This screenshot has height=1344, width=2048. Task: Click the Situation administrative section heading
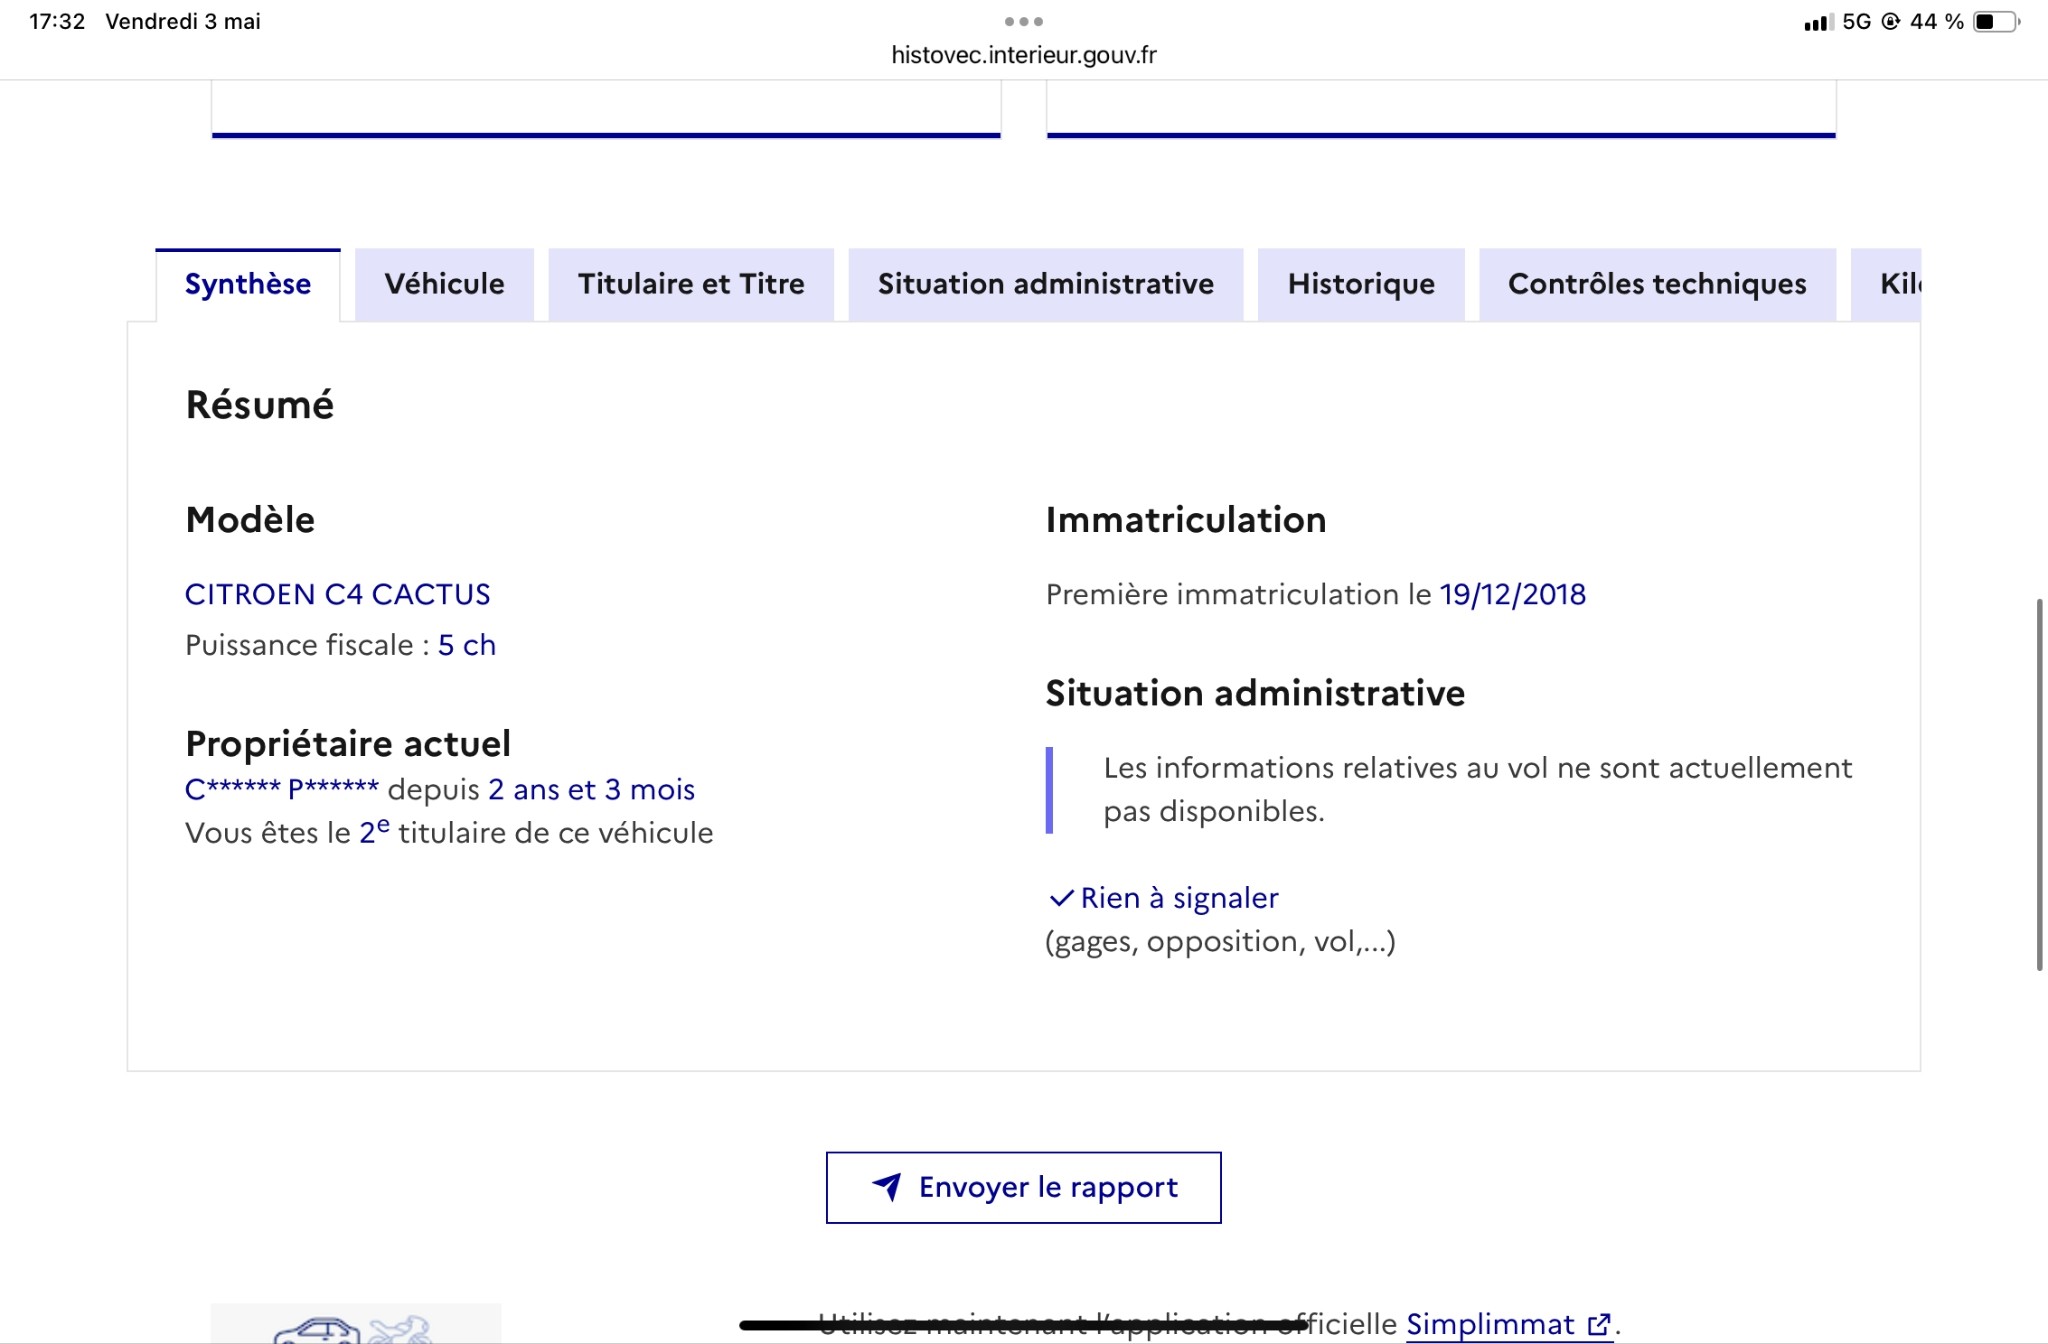point(1255,693)
